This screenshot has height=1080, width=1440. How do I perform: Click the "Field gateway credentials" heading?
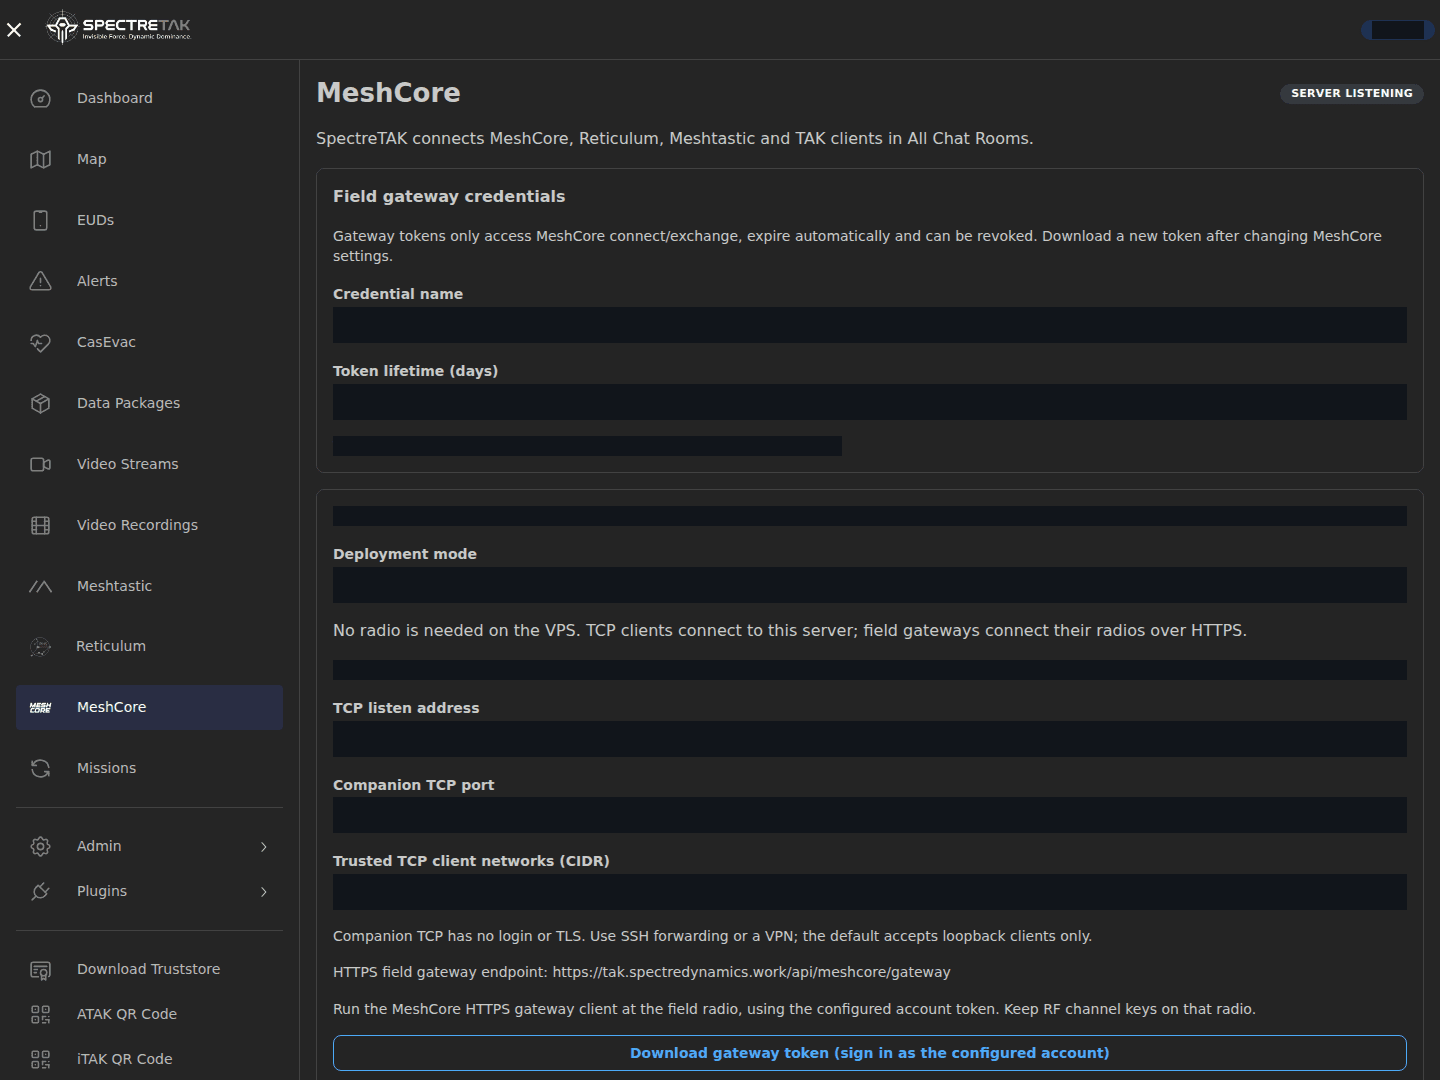click(449, 196)
